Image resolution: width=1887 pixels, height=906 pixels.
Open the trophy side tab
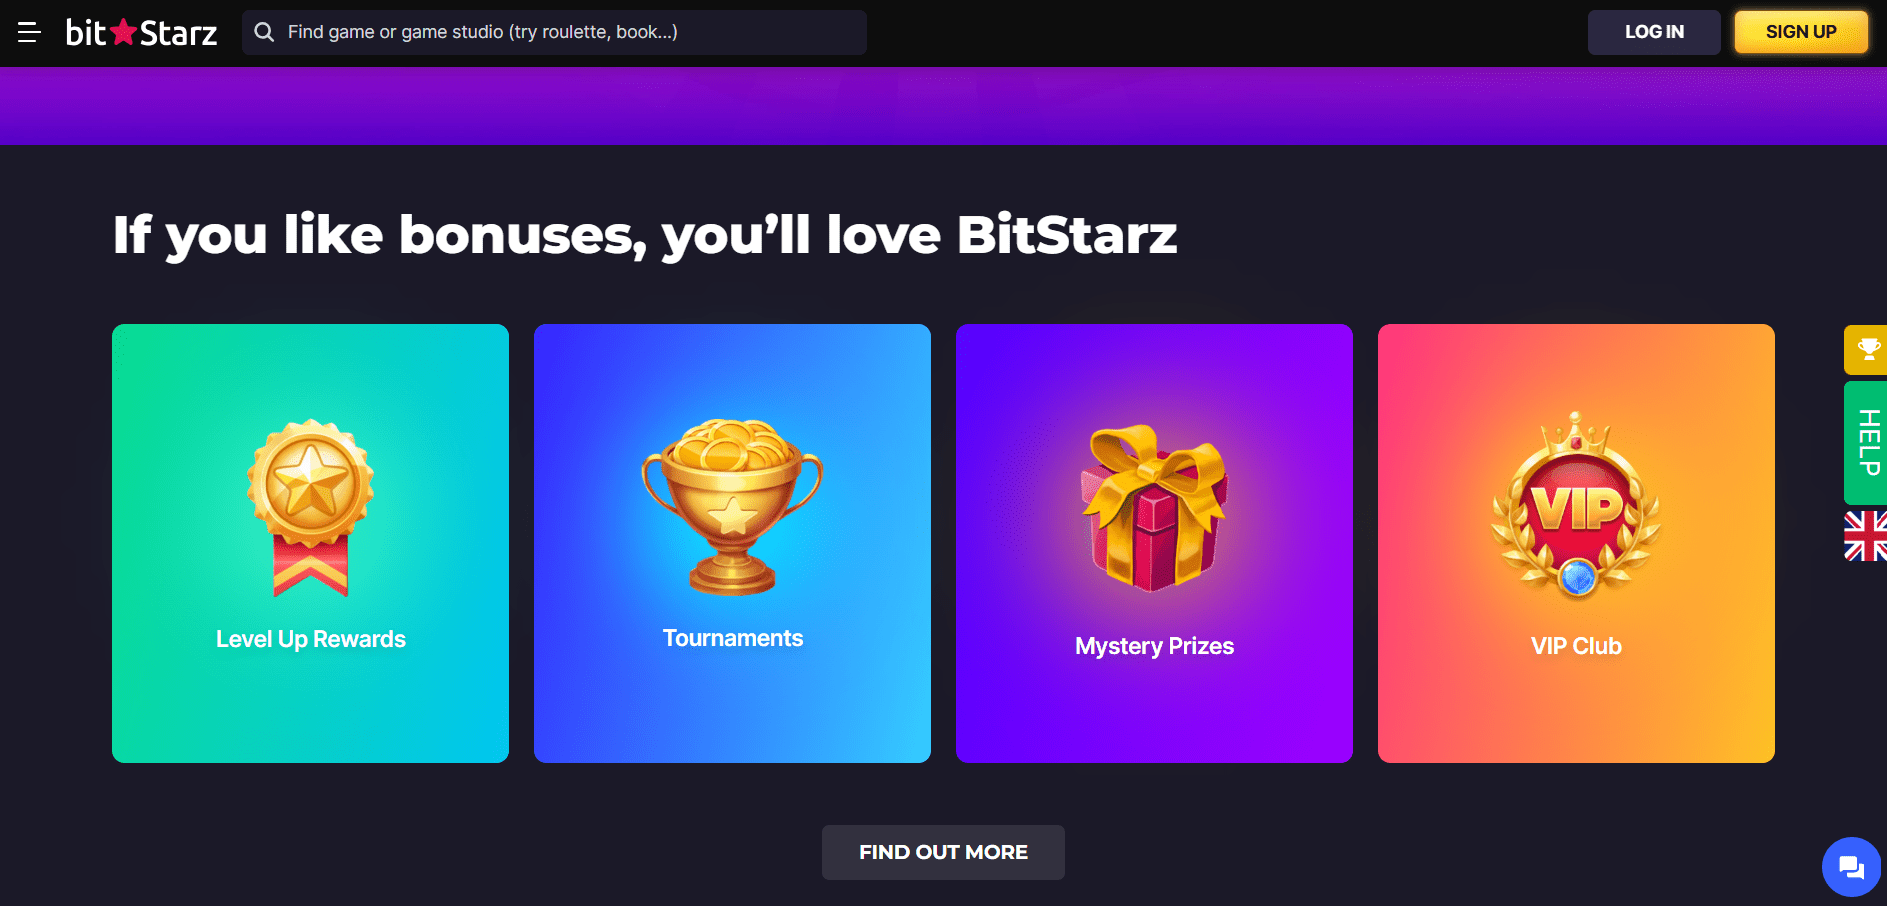(1866, 350)
